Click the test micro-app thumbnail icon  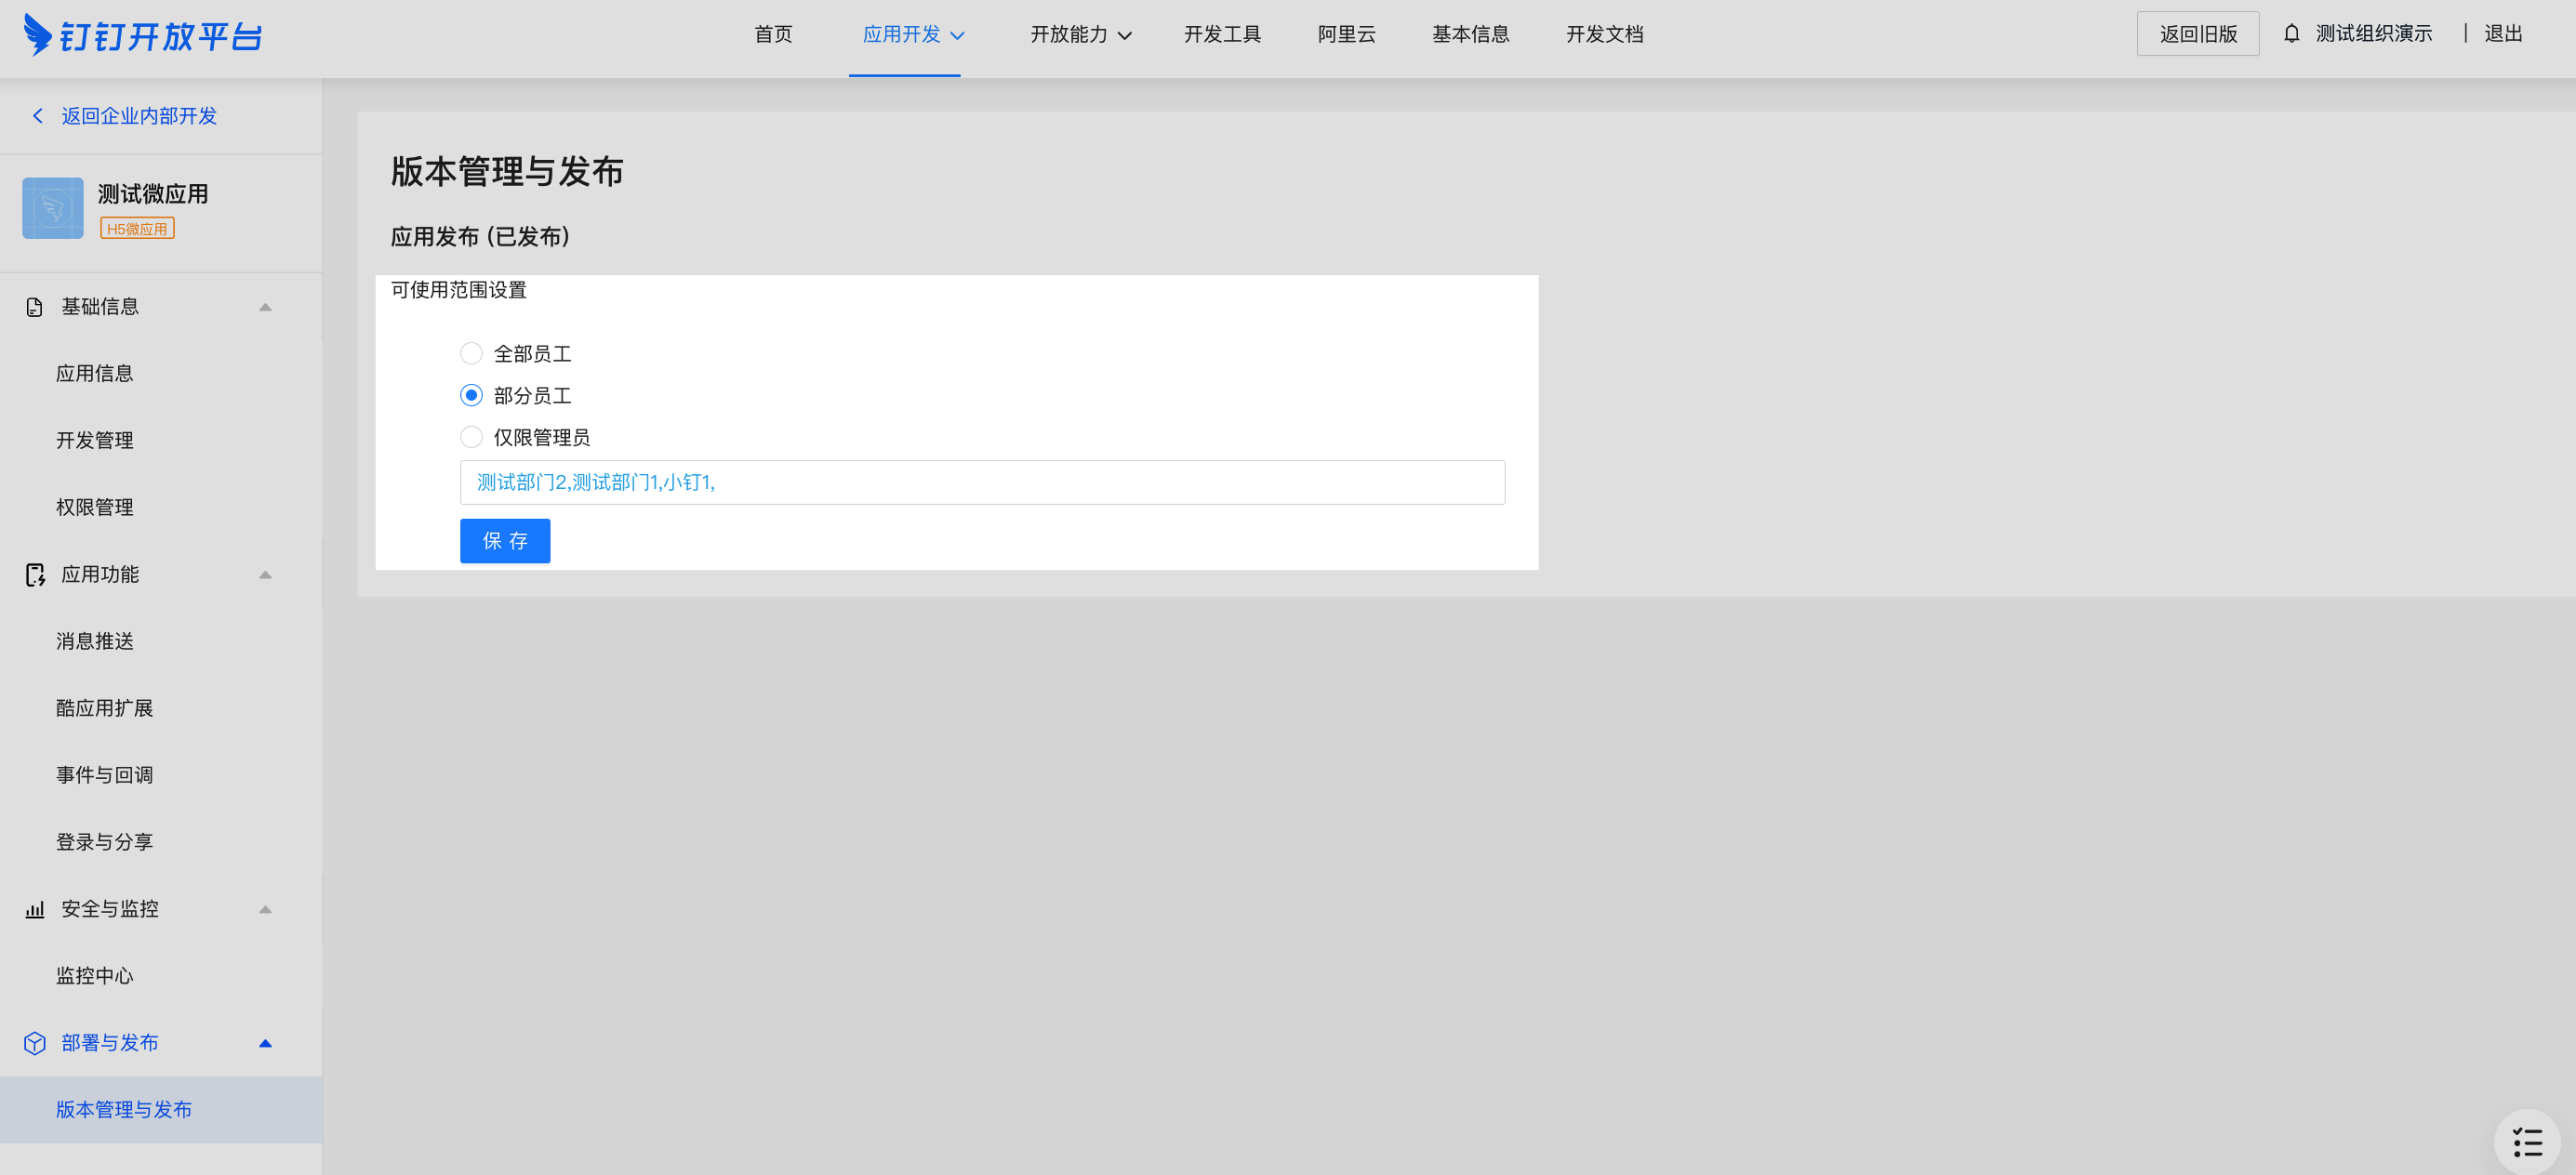click(53, 208)
